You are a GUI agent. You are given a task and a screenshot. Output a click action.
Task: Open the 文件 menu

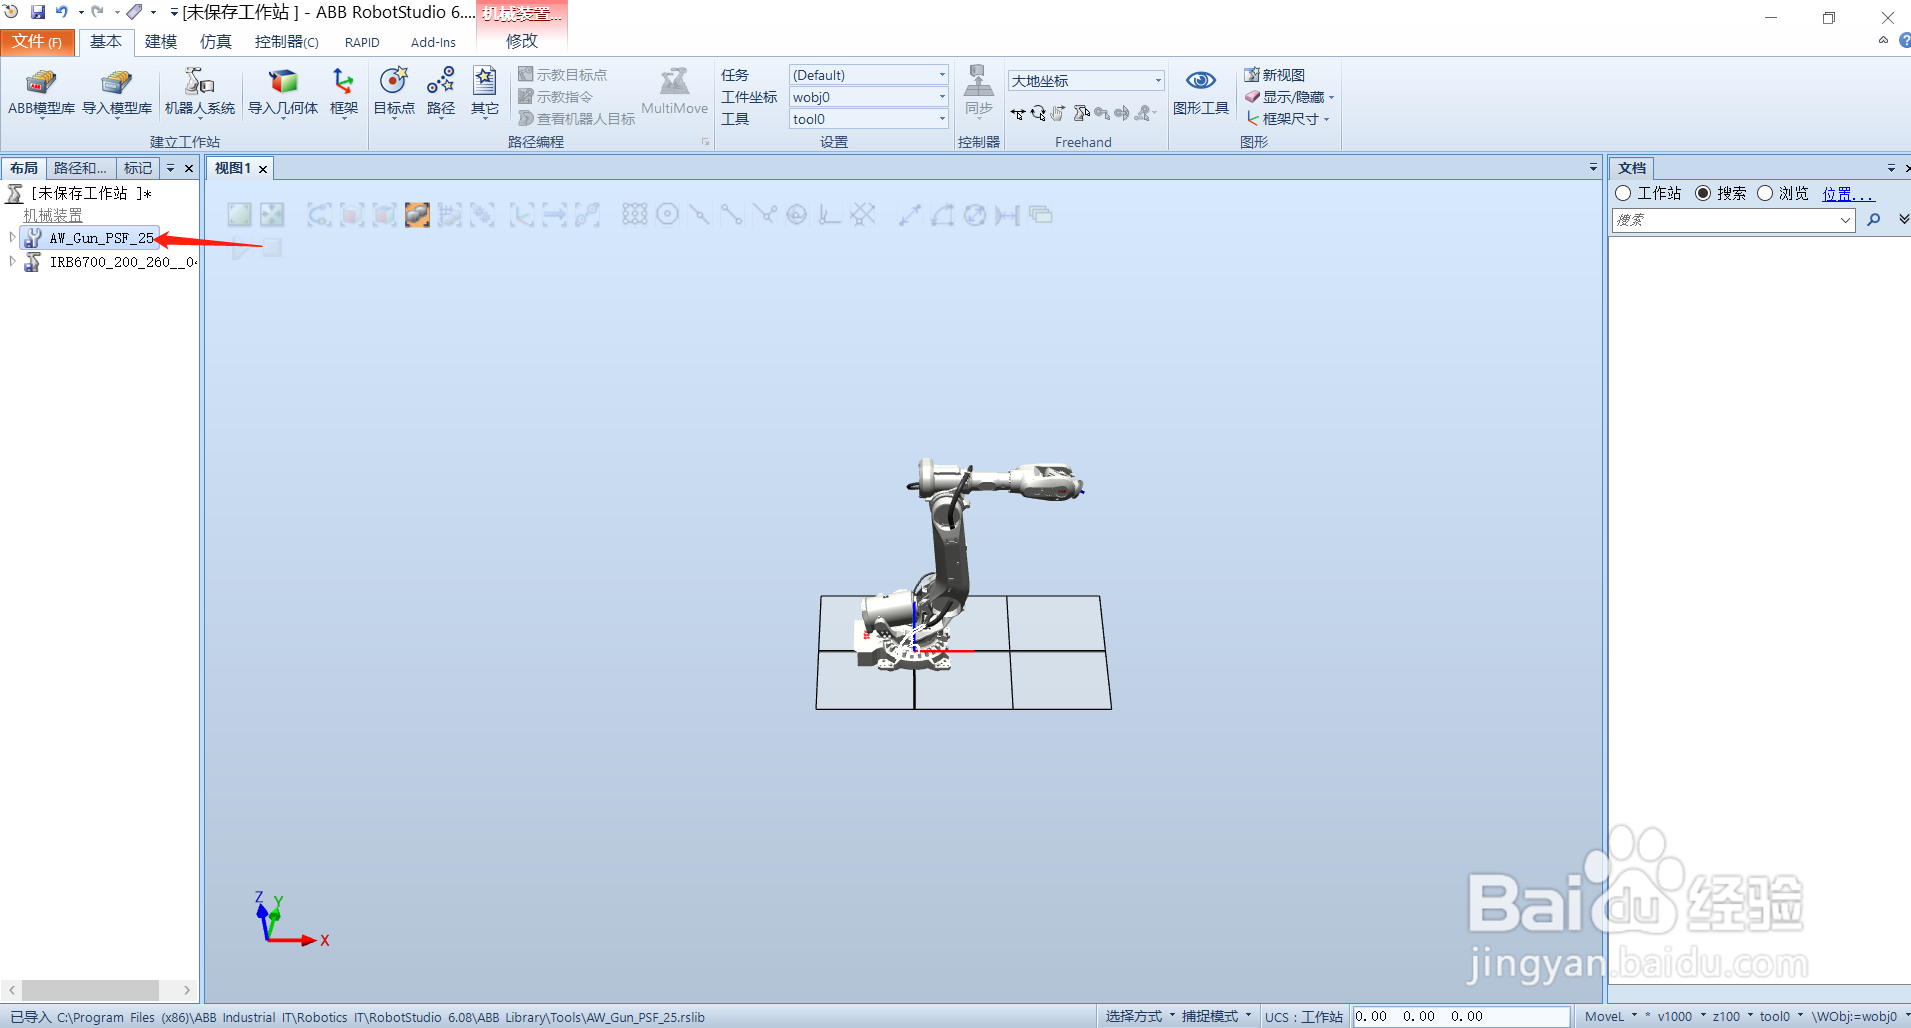pos(37,42)
